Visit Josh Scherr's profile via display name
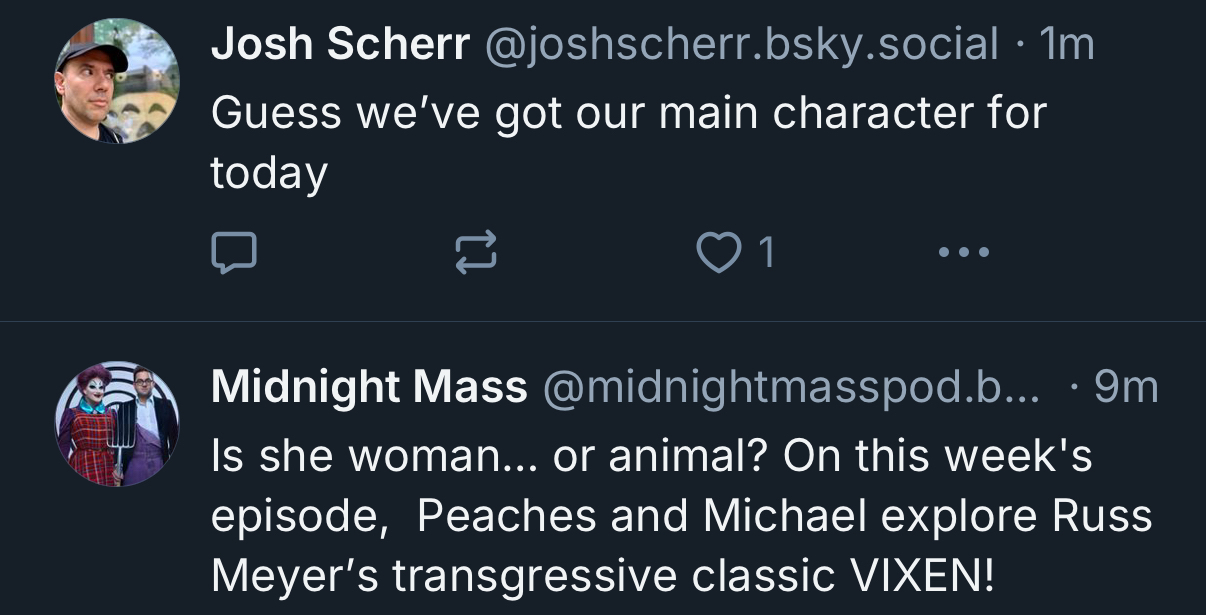 coord(340,44)
